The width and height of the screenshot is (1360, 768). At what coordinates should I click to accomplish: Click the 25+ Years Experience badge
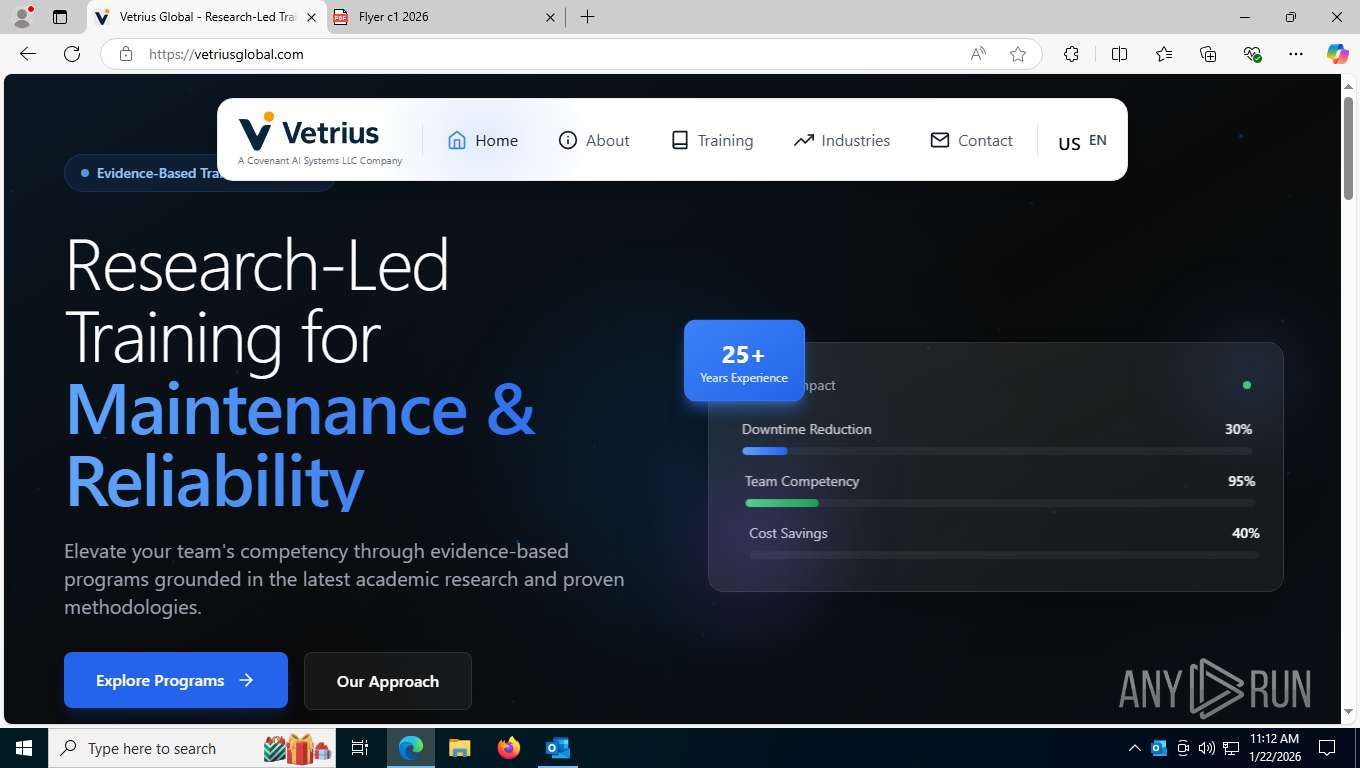(744, 361)
